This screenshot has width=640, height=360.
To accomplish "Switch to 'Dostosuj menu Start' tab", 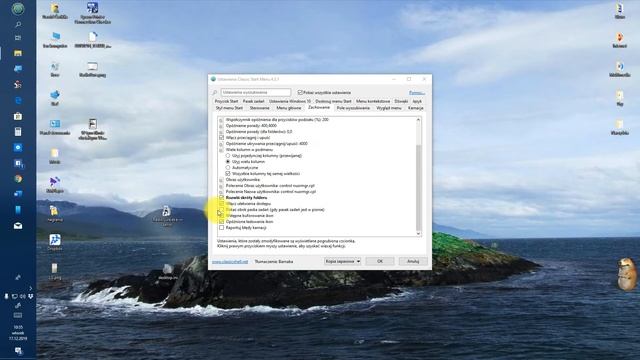I will 333,101.
